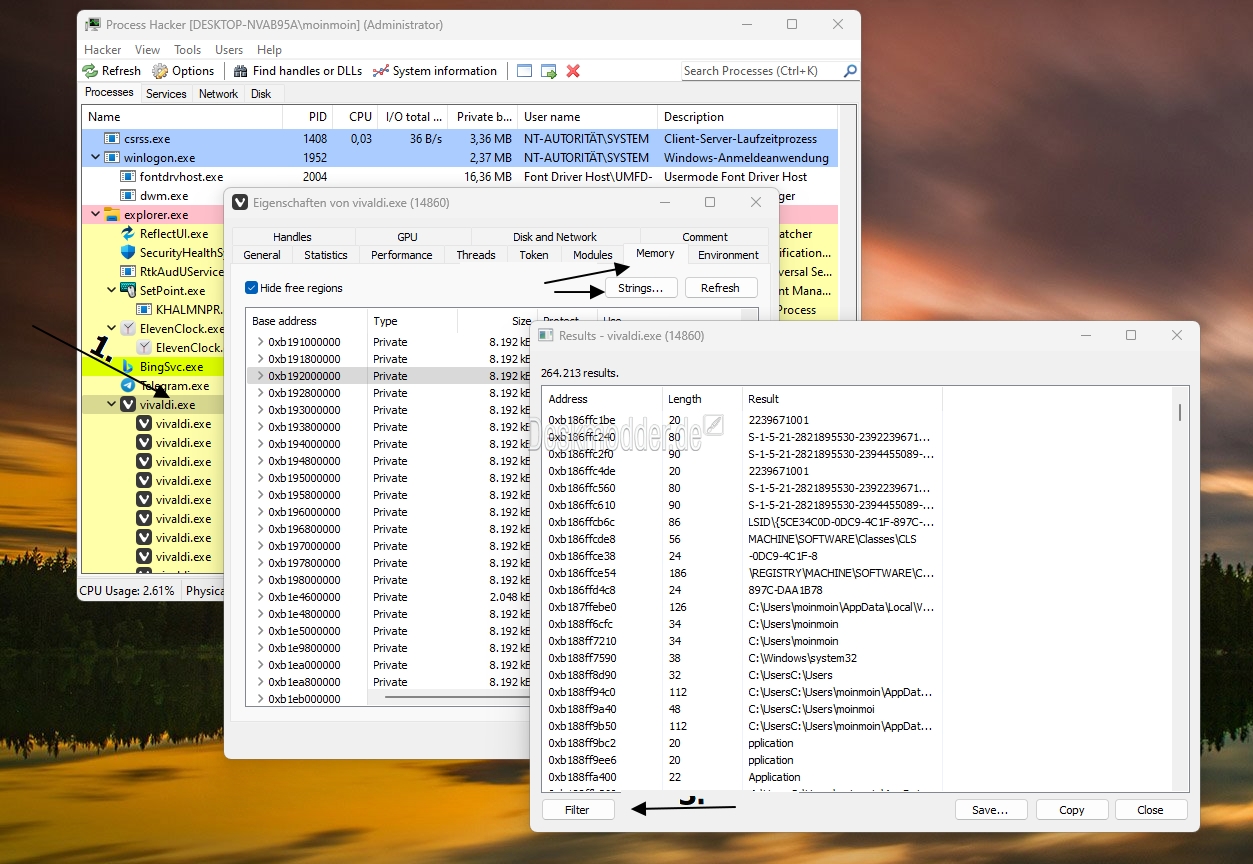This screenshot has height=864, width=1253.
Task: Click the Telegram.exe process icon
Action: click(128, 386)
